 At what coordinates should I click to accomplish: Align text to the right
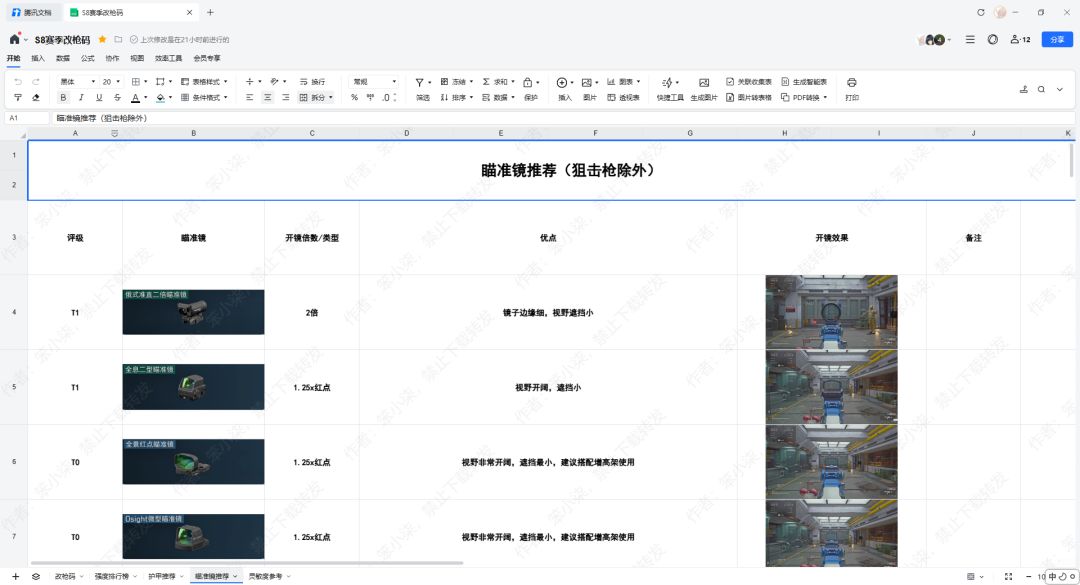(285, 97)
